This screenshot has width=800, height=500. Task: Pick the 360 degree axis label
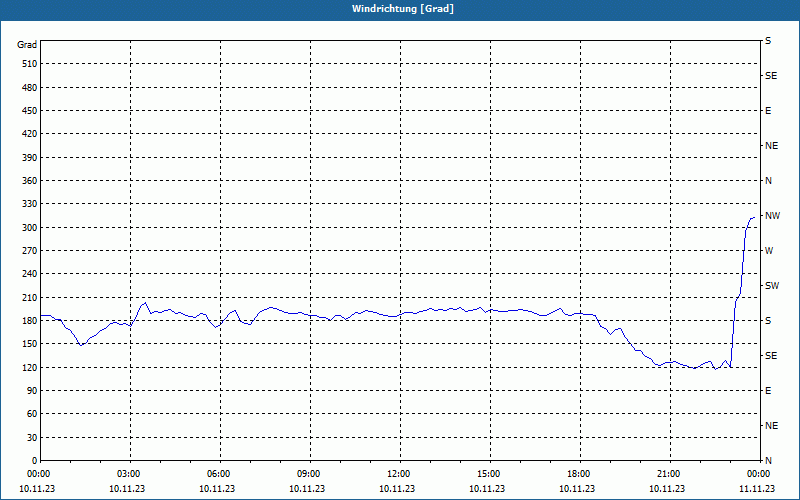[x=30, y=181]
